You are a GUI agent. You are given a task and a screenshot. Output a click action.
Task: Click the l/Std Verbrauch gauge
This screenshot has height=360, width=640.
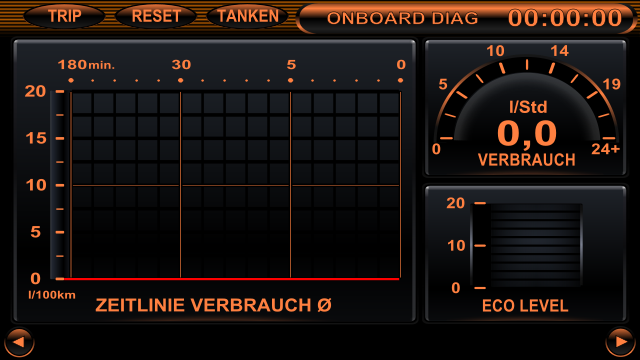tap(526, 108)
